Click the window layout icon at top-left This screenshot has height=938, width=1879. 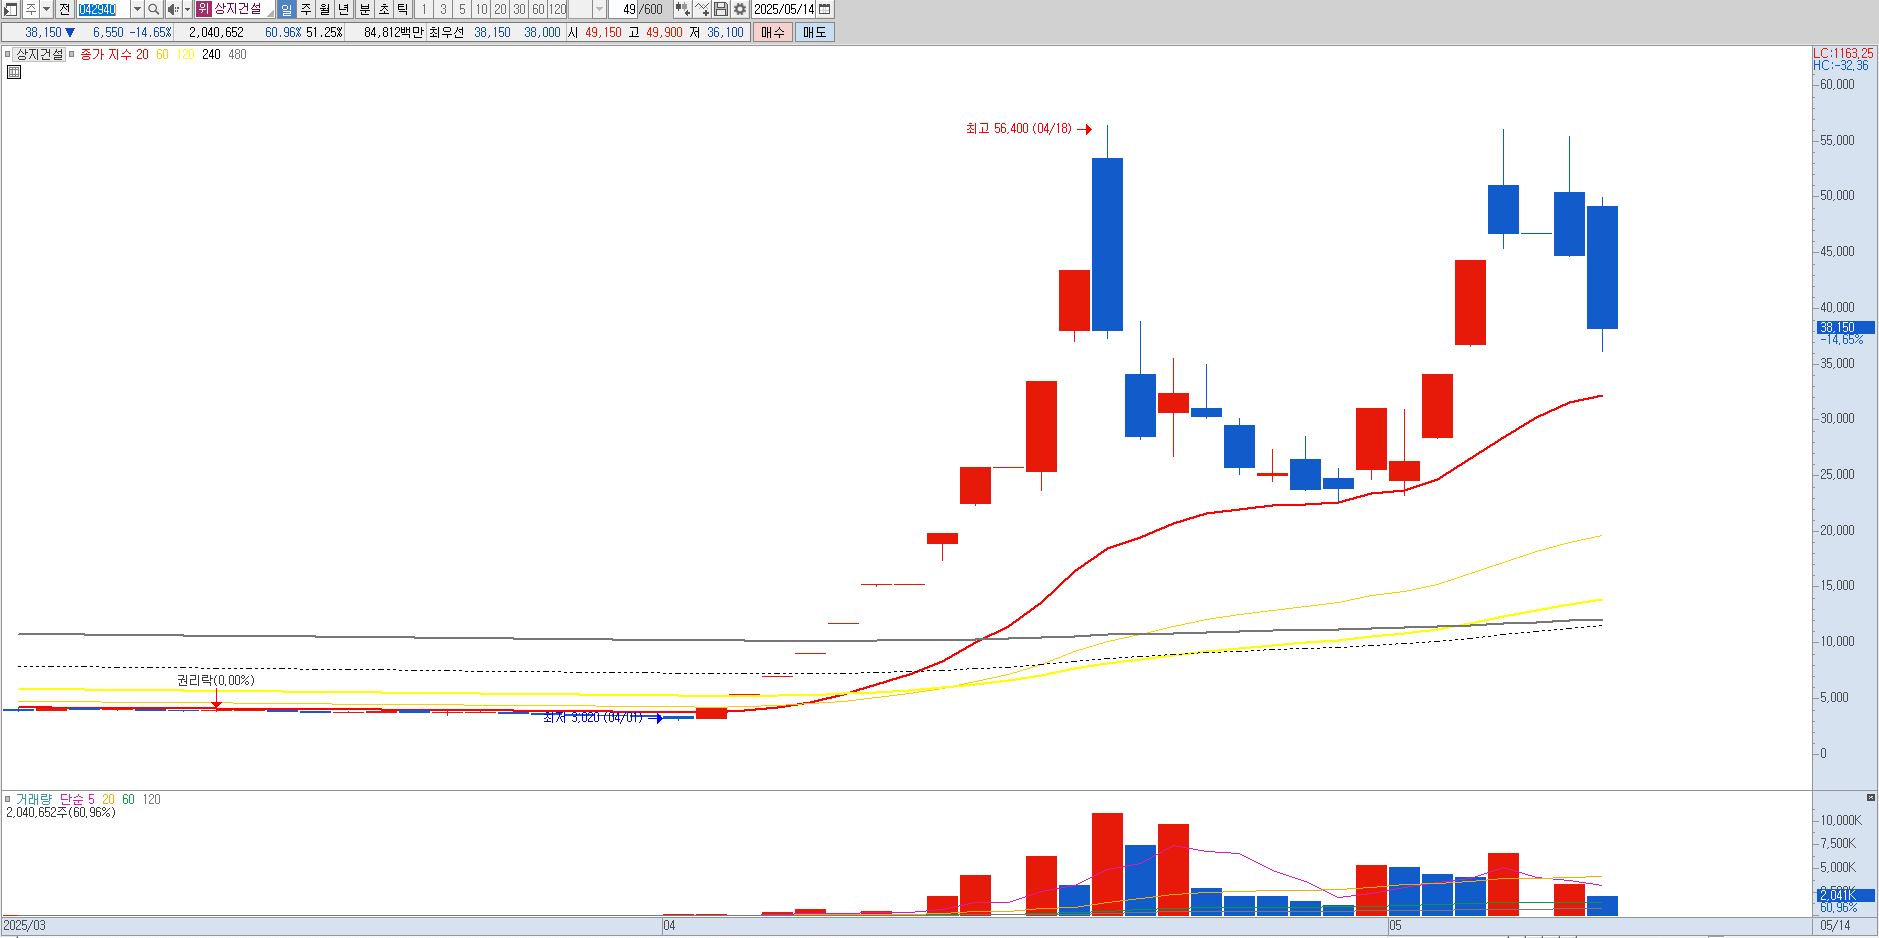(x=10, y=9)
